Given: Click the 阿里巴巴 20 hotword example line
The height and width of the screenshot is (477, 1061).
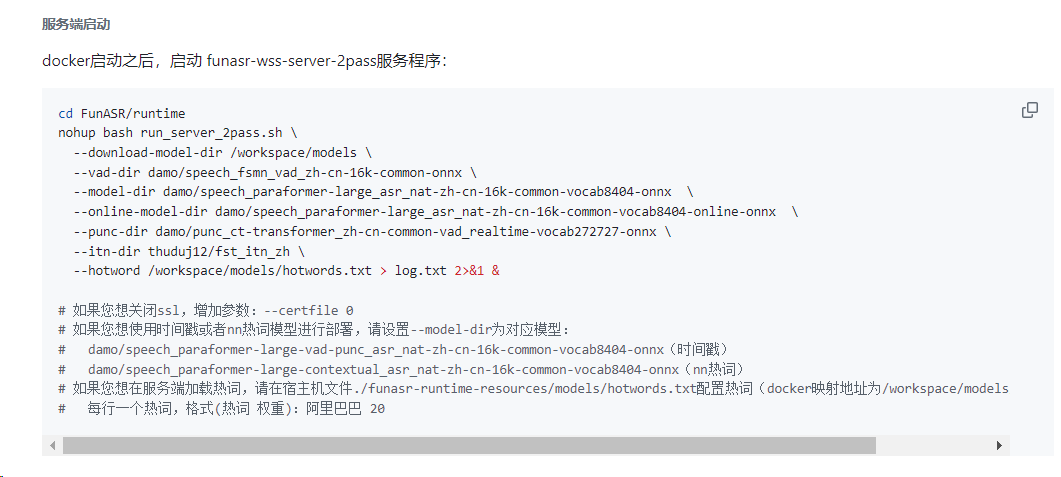Looking at the screenshot, I should 222,408.
